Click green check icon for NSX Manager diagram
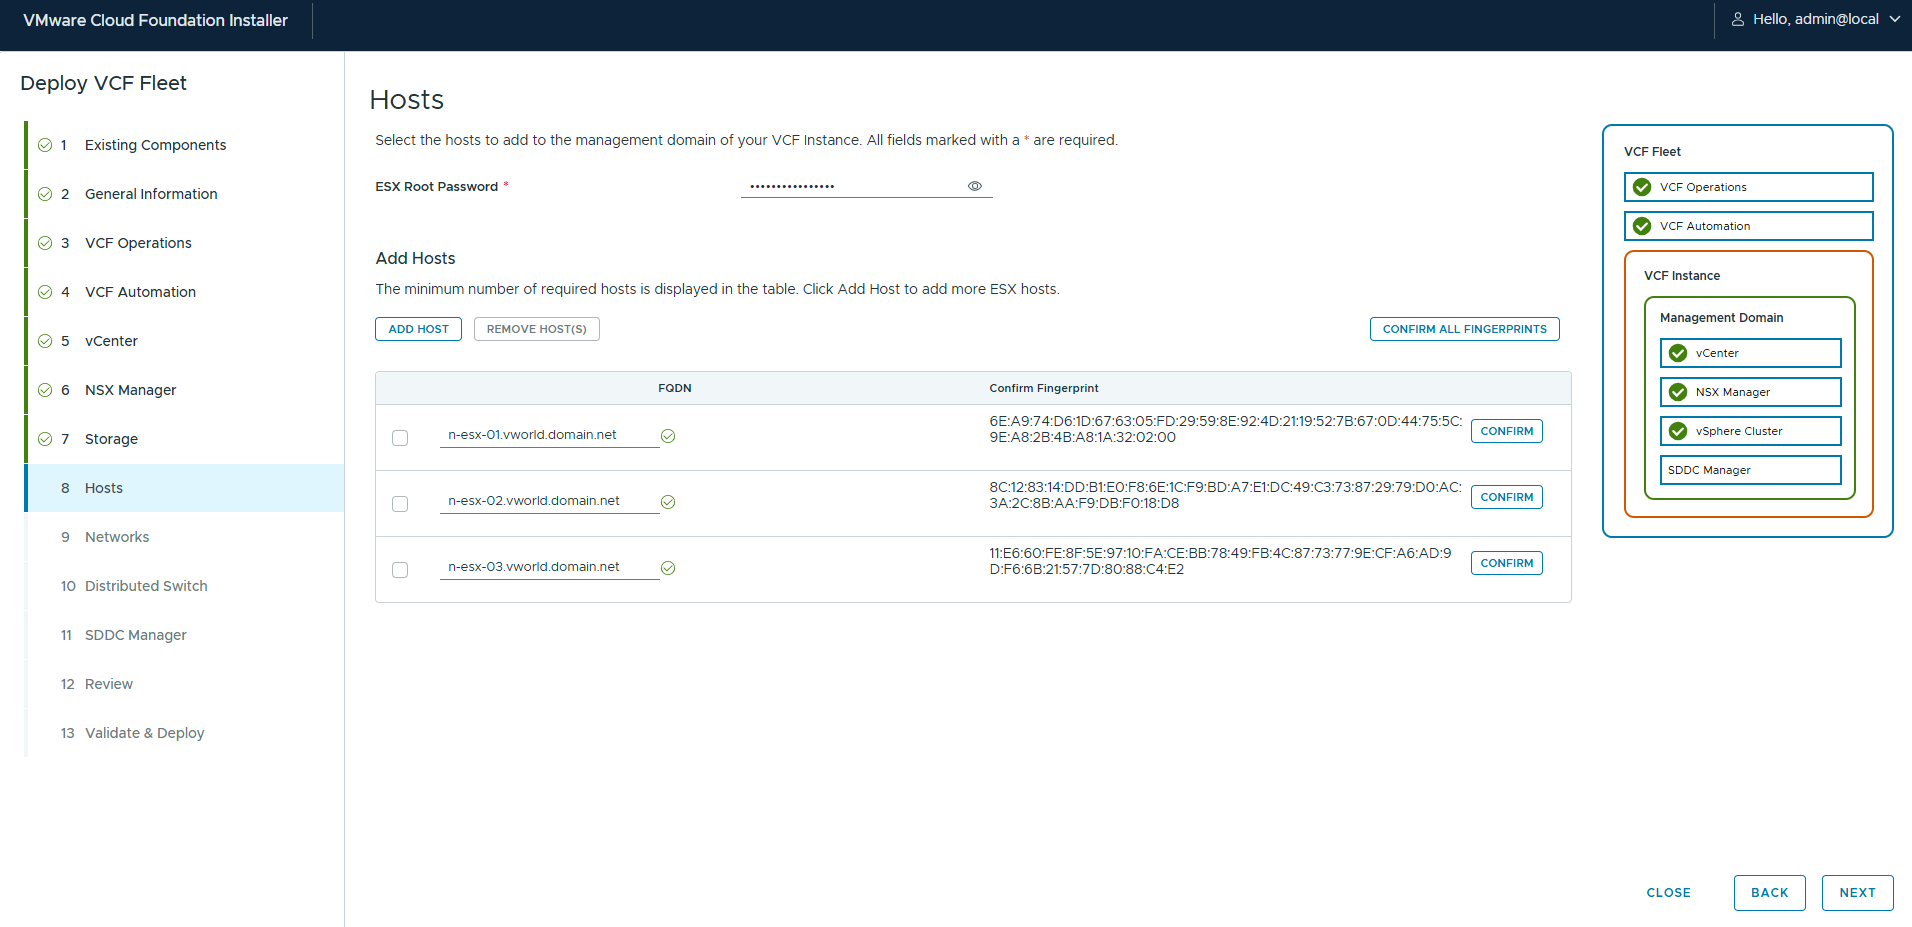The width and height of the screenshot is (1912, 927). pyautogui.click(x=1678, y=392)
